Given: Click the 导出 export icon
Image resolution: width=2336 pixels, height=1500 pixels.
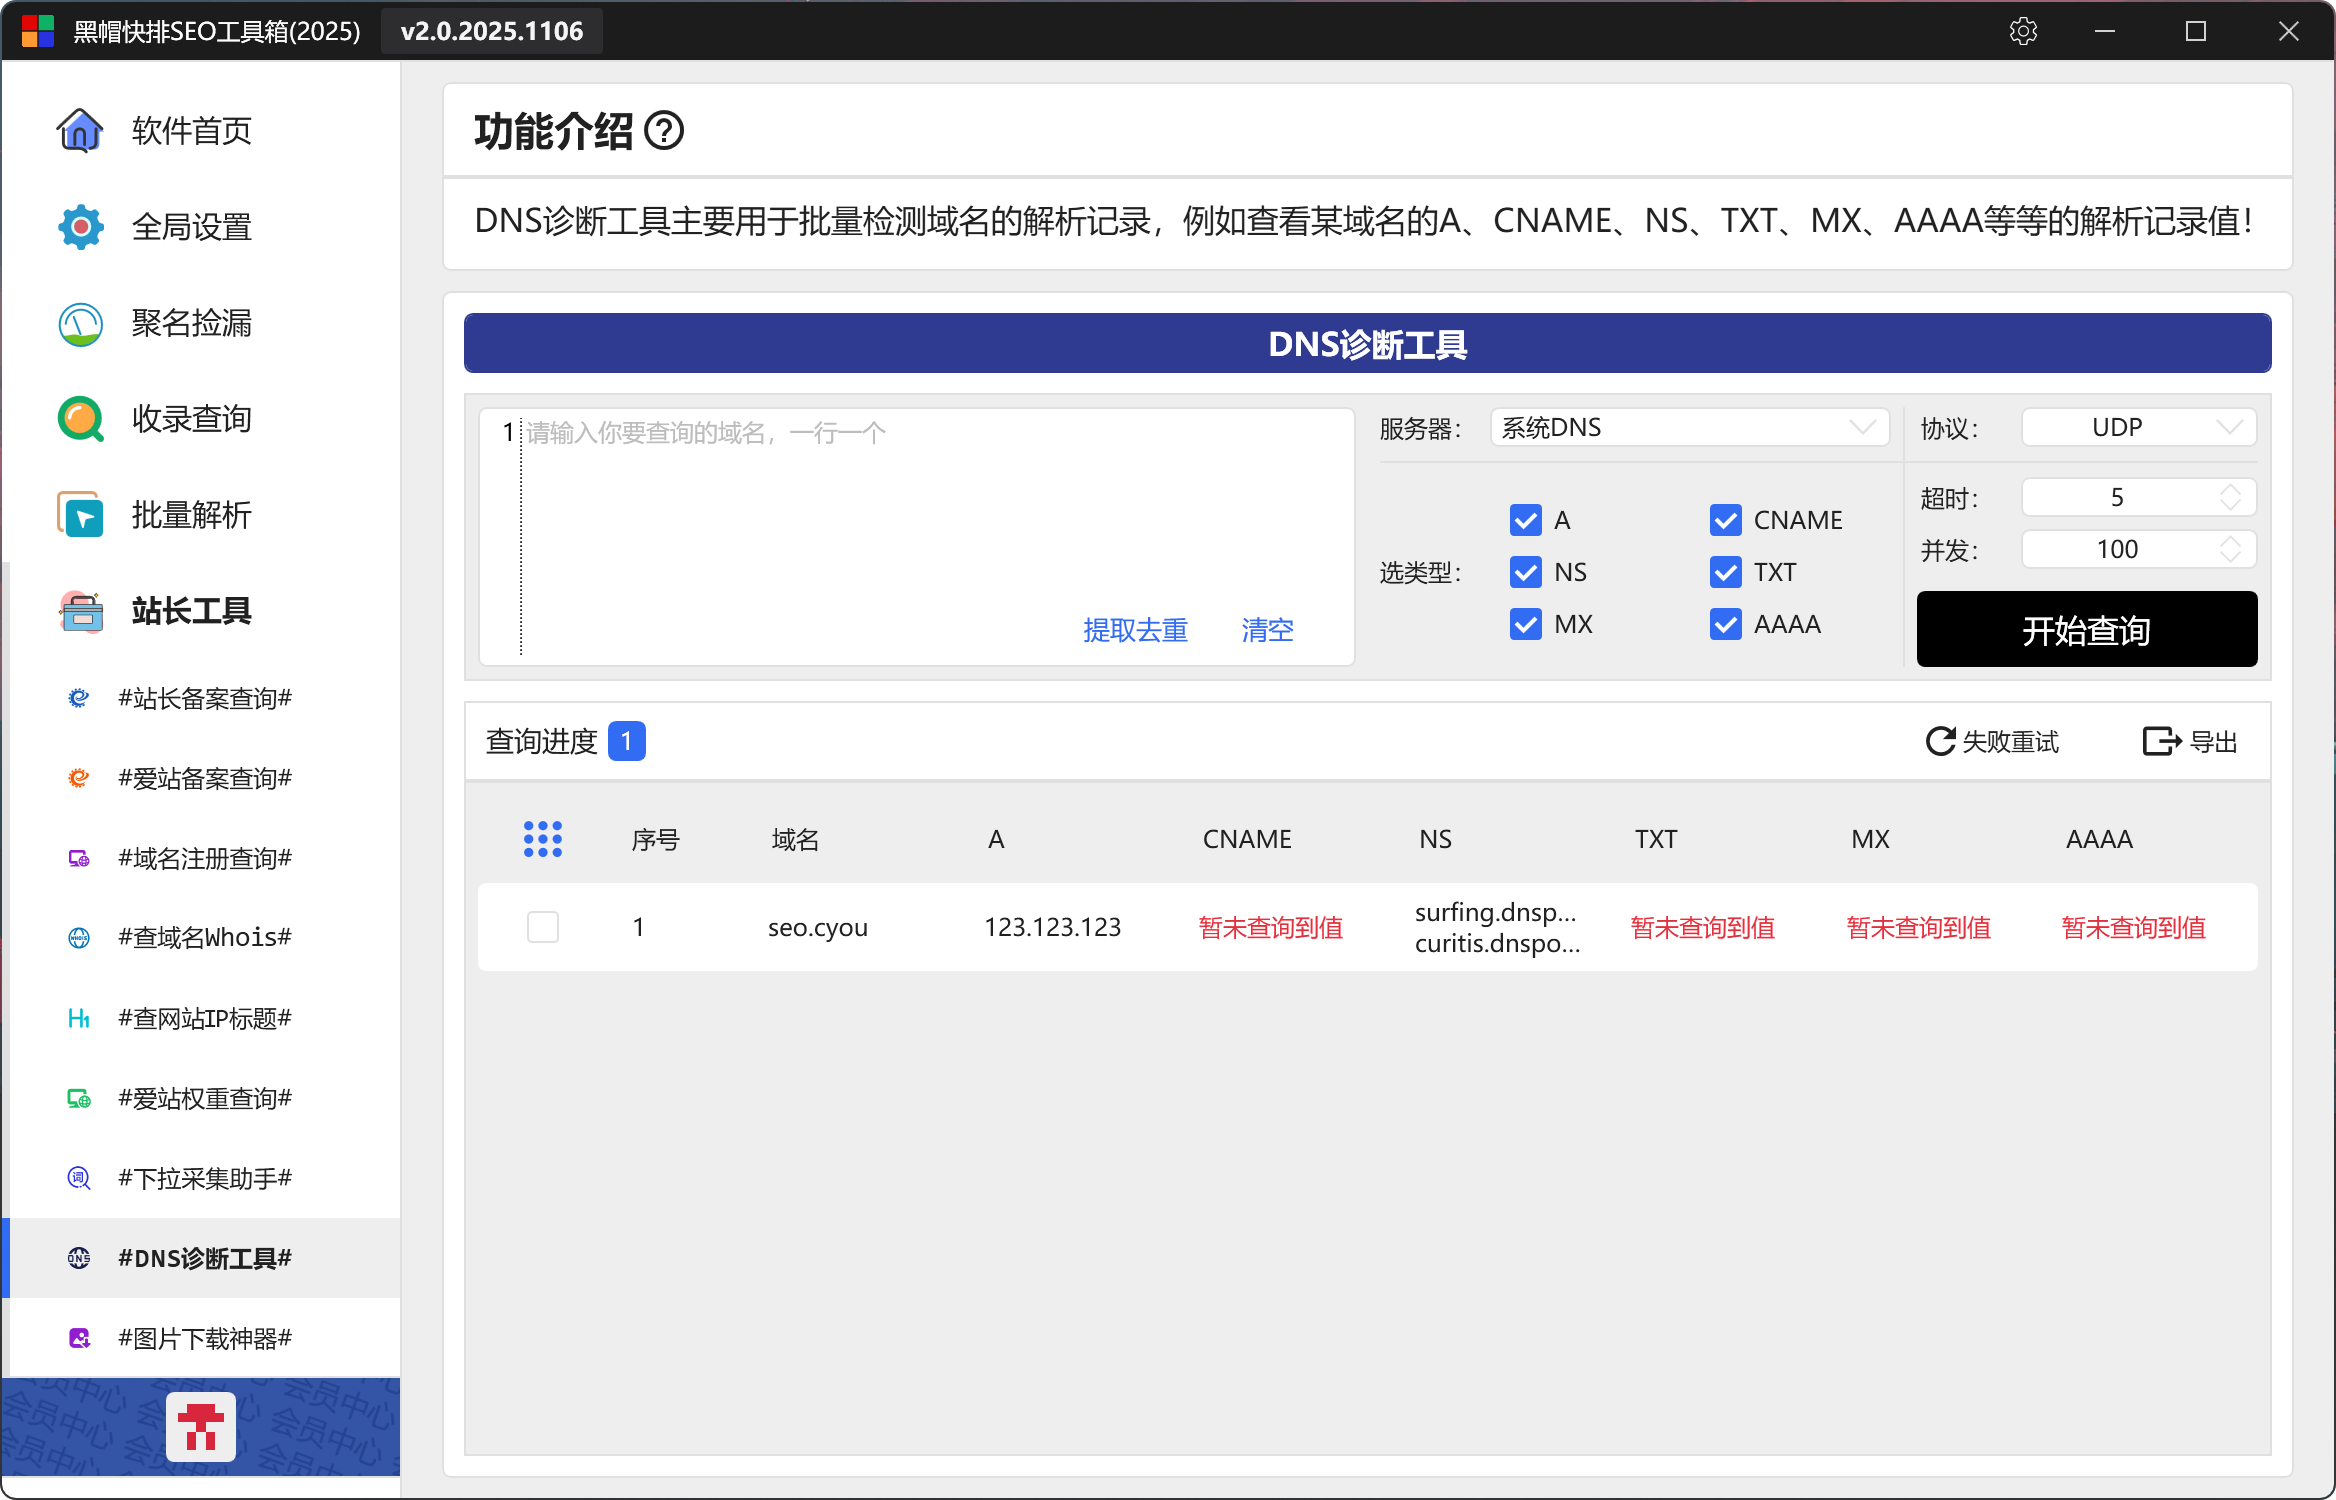Looking at the screenshot, I should [2160, 741].
